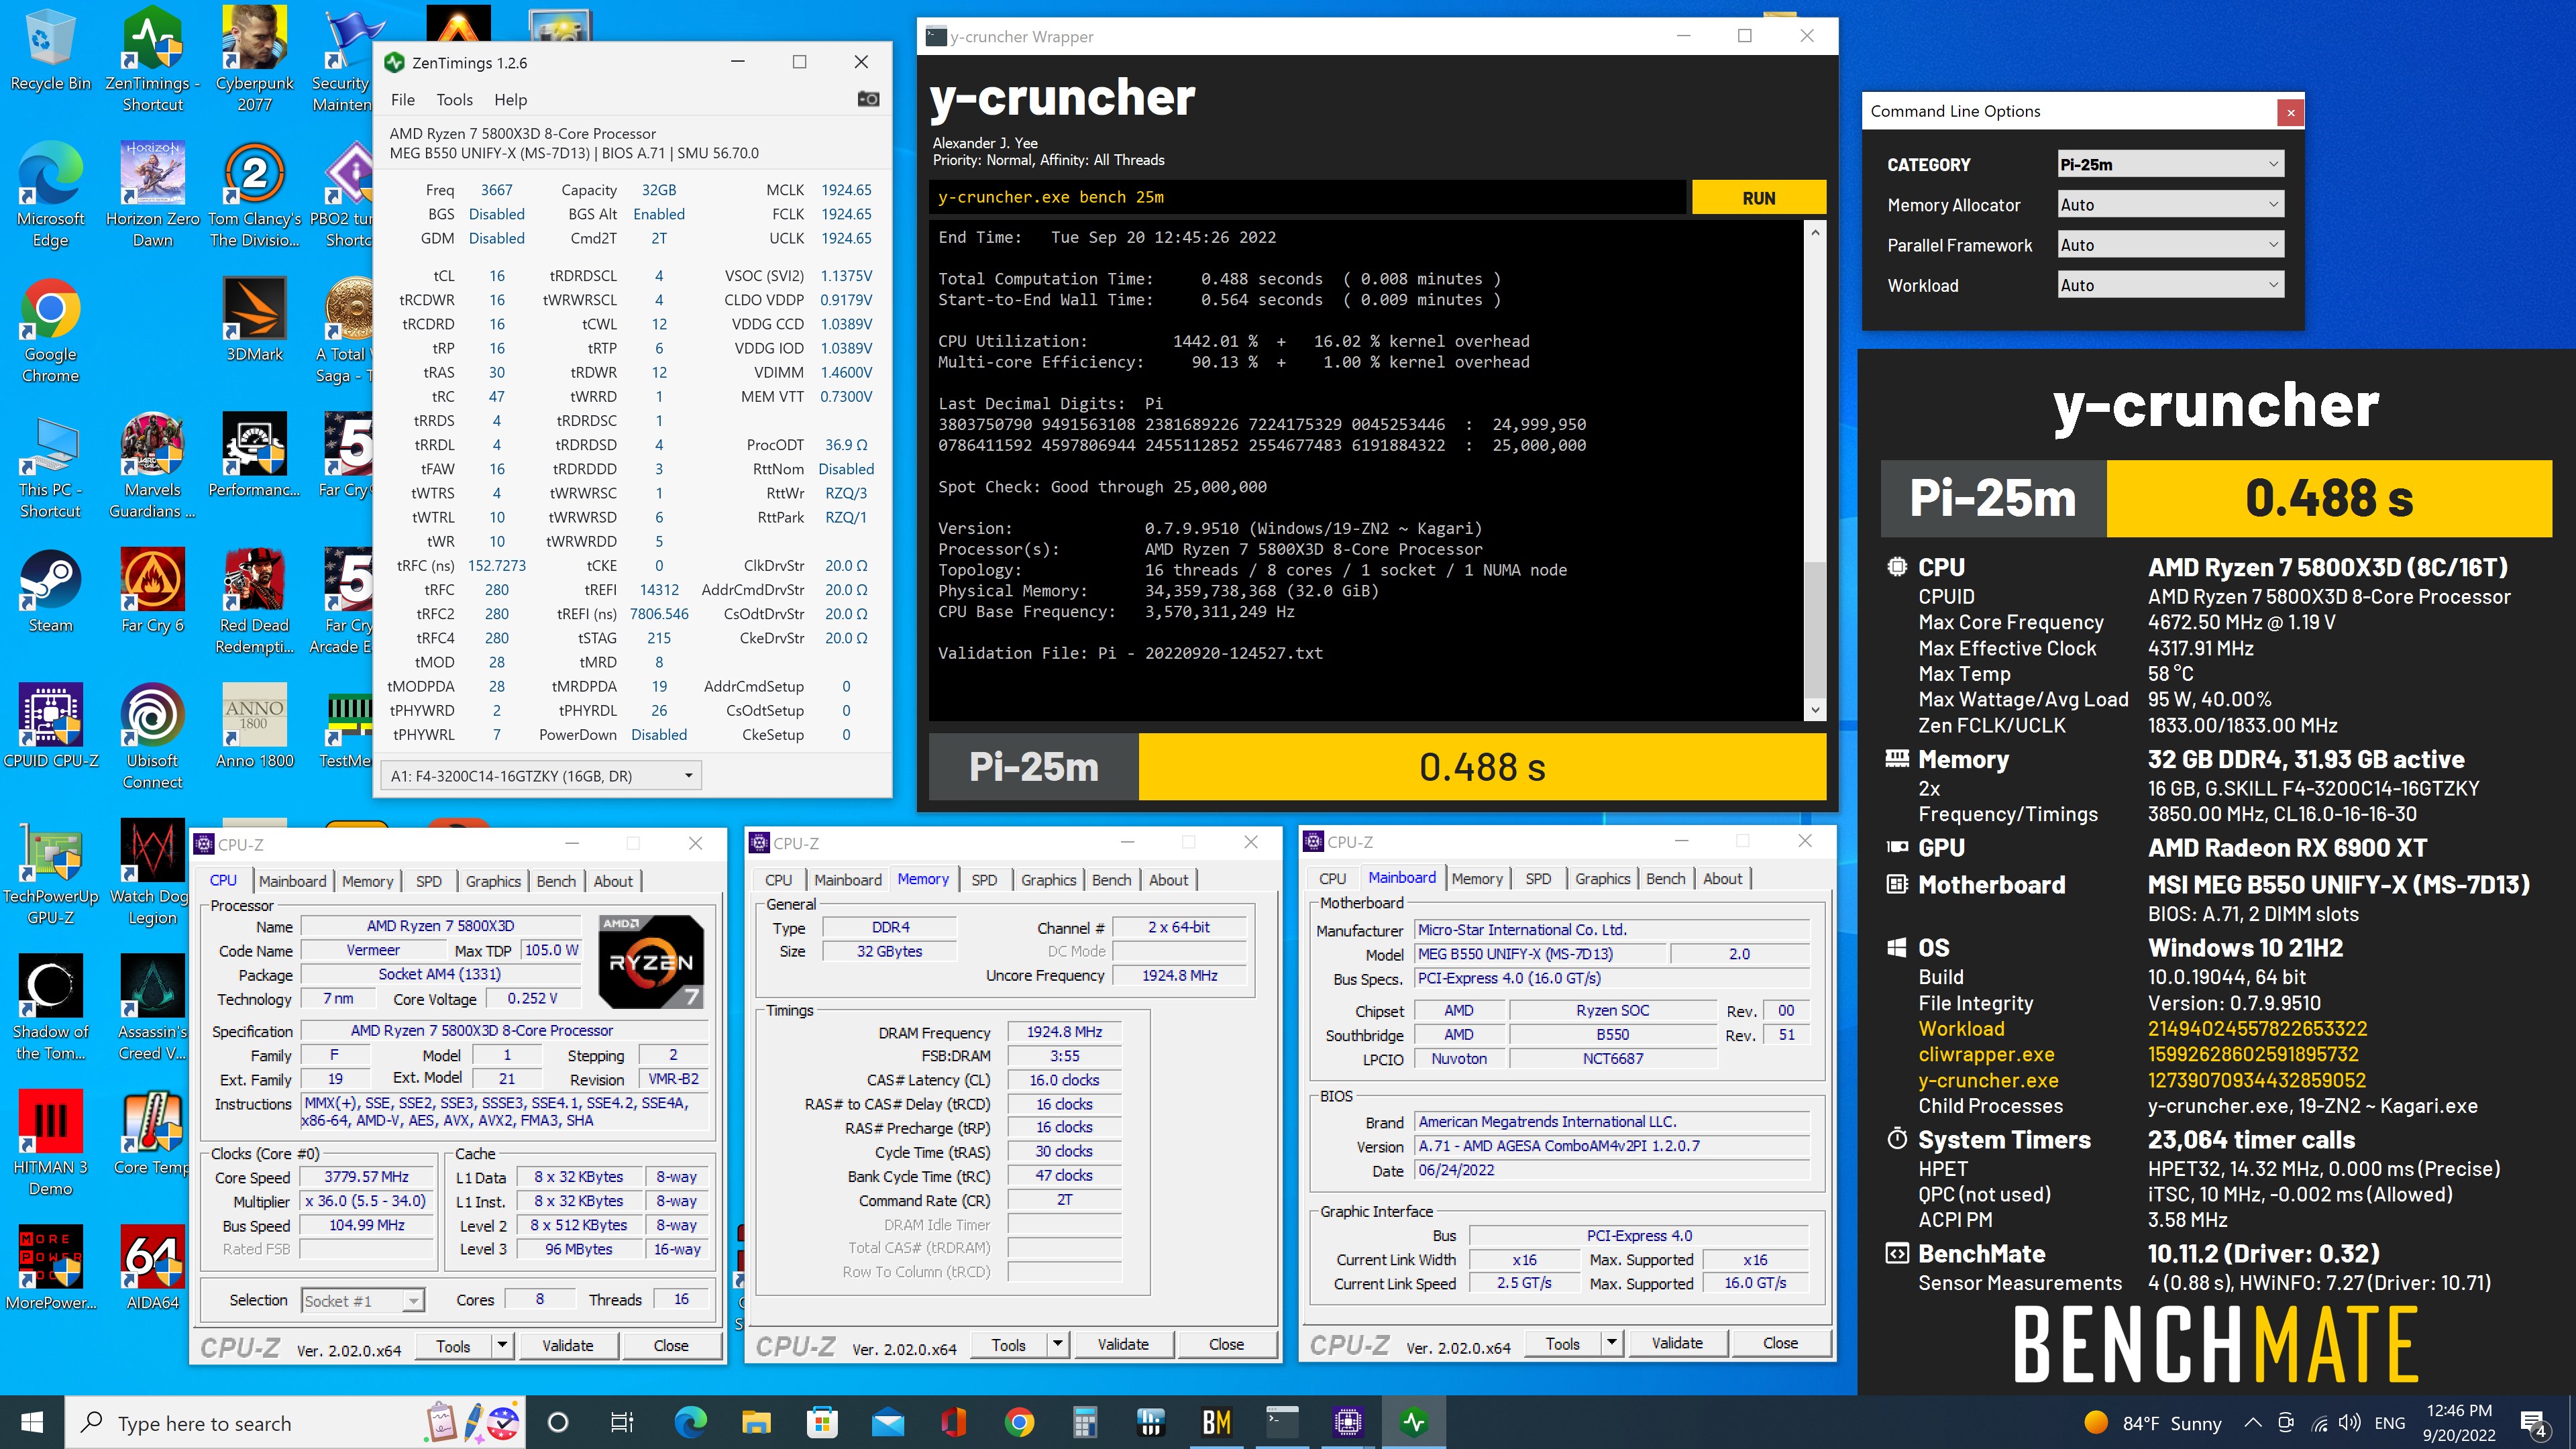Open Microsoft Edge desktop shortcut

coord(50,195)
